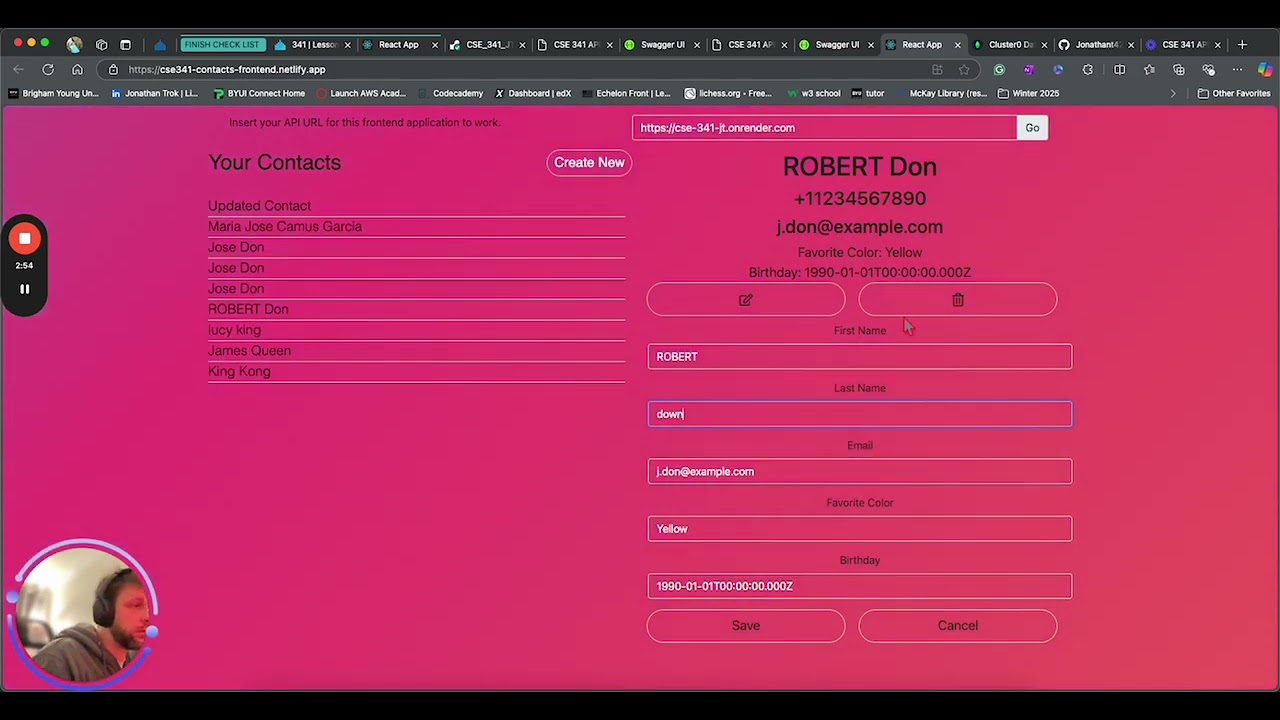Image resolution: width=1280 pixels, height=720 pixels.
Task: Click the Favorite Color field with Yellow
Action: tap(860, 529)
